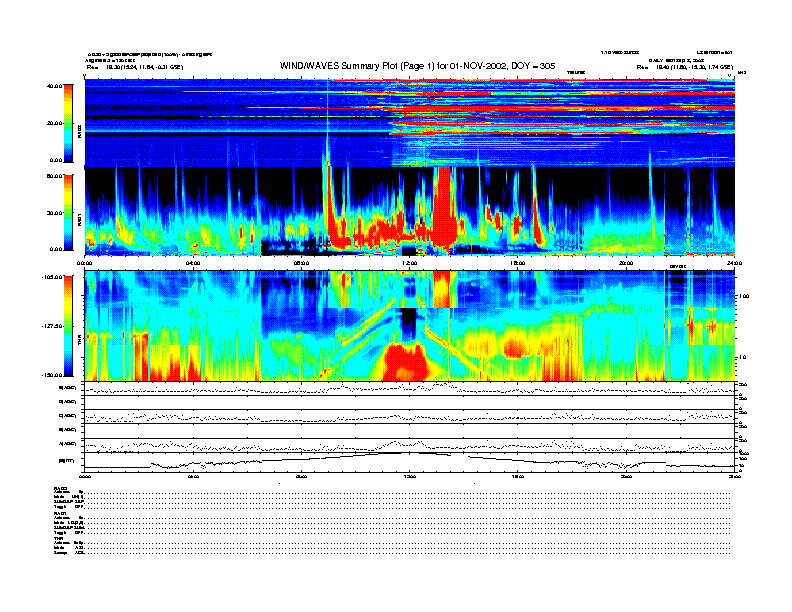This screenshot has width=792, height=612.
Task: Click the 60.00 label on RAD1 color scale
Action: 55,176
